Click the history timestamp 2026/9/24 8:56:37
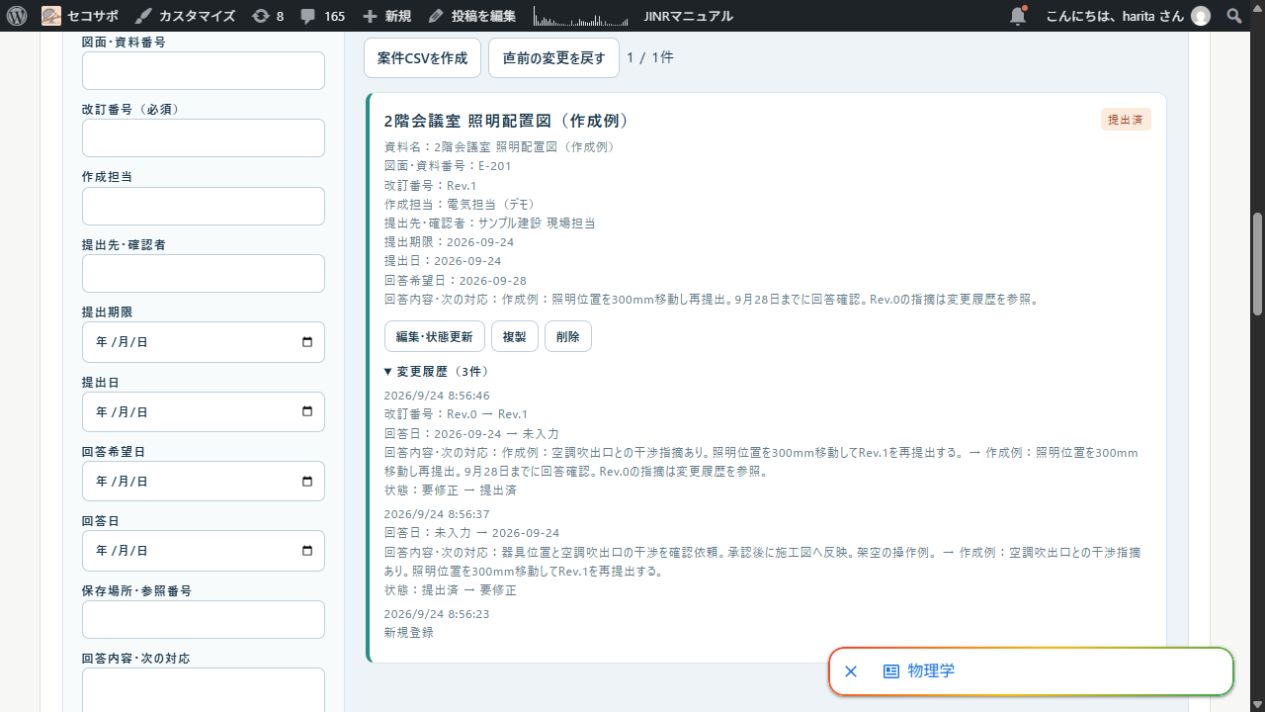The width and height of the screenshot is (1265, 712). coord(437,514)
